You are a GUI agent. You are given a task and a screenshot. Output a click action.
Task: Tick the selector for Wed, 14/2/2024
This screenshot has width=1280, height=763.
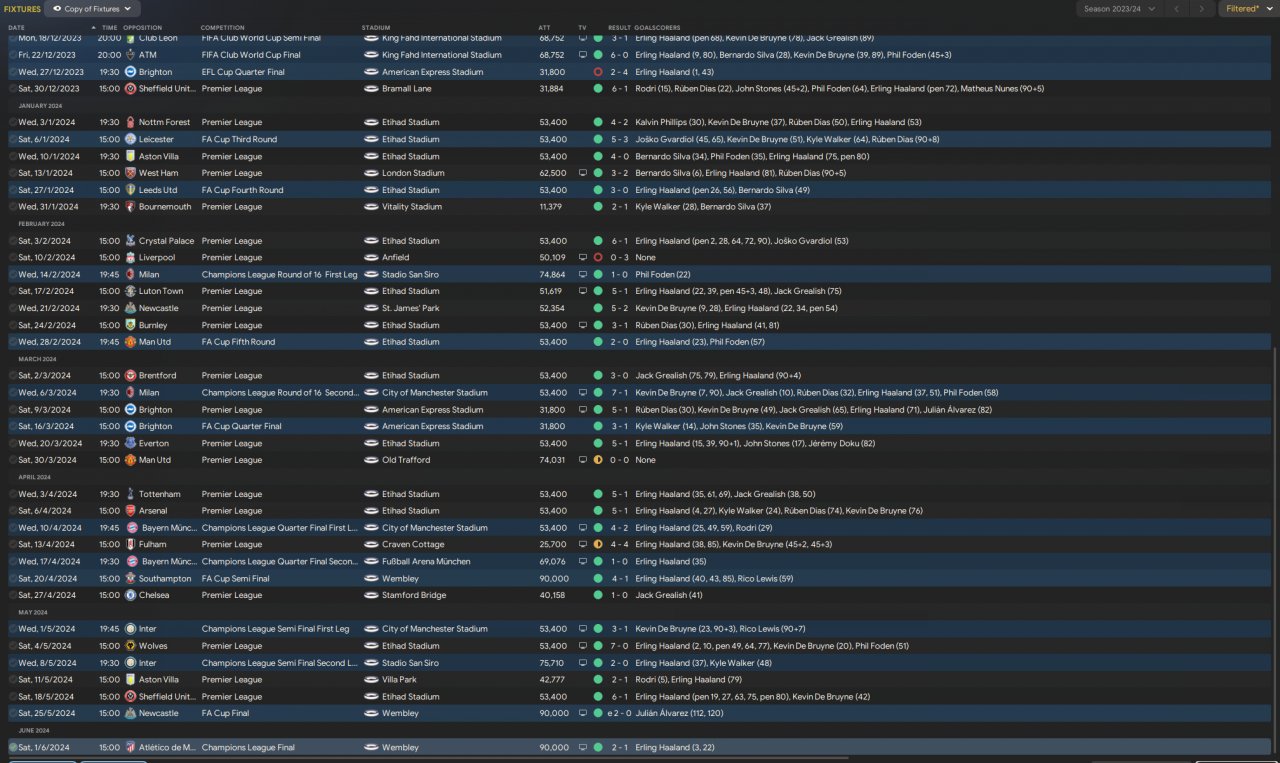[13, 274]
